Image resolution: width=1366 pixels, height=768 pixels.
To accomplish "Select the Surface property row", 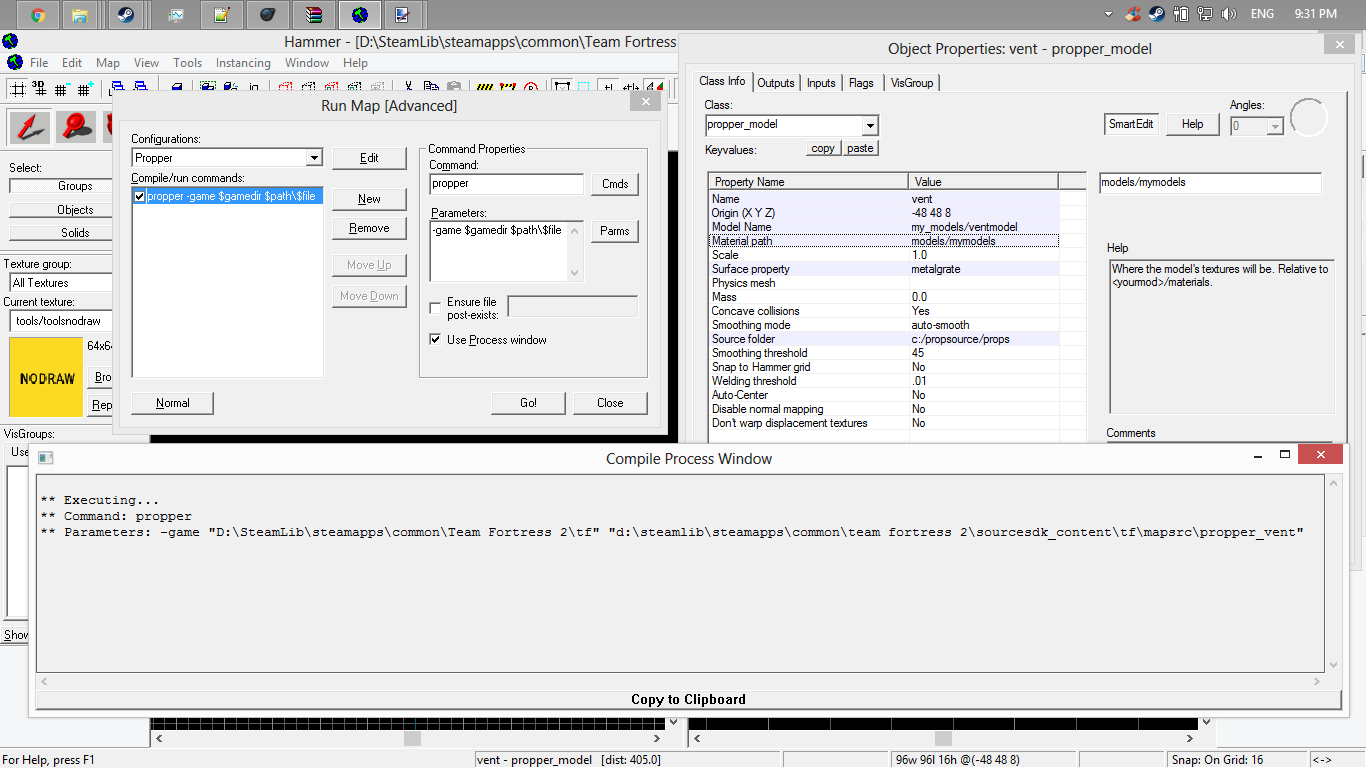I will (x=884, y=269).
